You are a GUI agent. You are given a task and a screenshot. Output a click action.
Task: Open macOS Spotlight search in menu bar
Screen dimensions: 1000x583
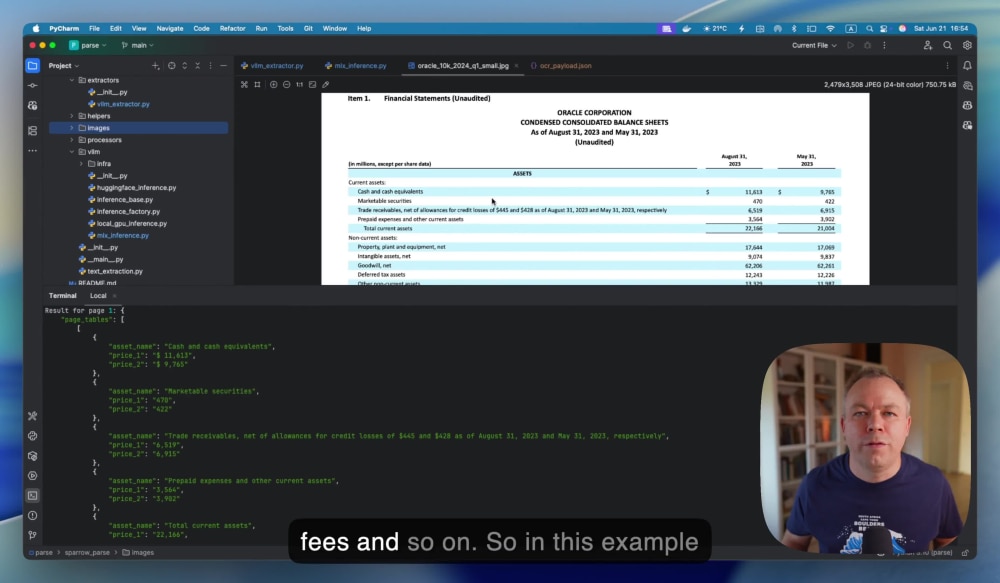(x=869, y=29)
